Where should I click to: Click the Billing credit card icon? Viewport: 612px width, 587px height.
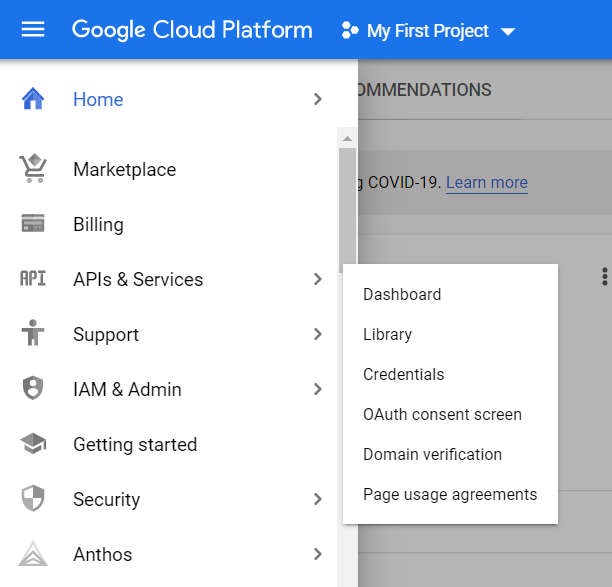point(33,224)
